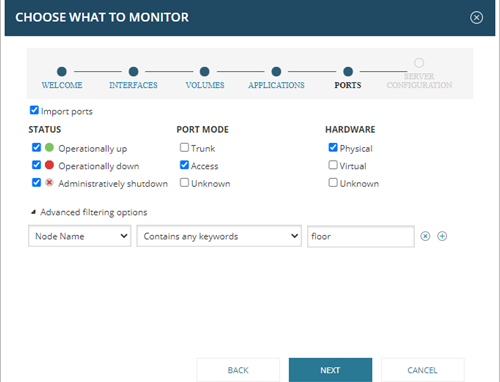500x382 pixels.
Task: Click the Volumes step circle
Action: tap(204, 71)
